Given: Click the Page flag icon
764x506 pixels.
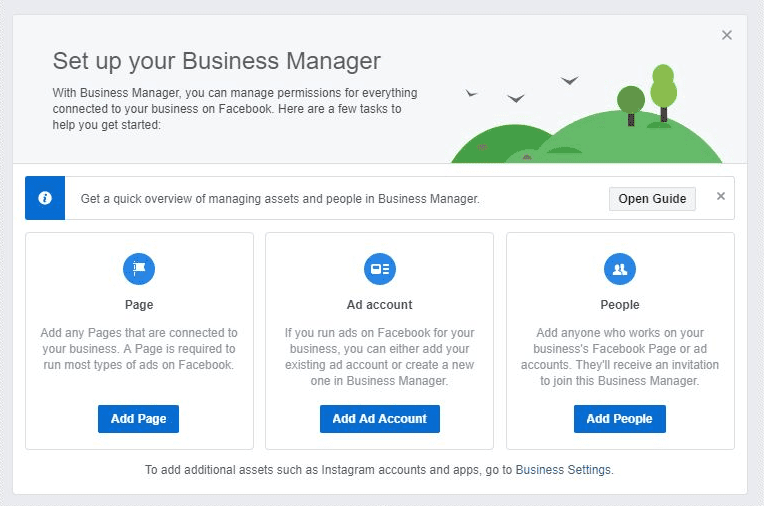Looking at the screenshot, I should 139,269.
